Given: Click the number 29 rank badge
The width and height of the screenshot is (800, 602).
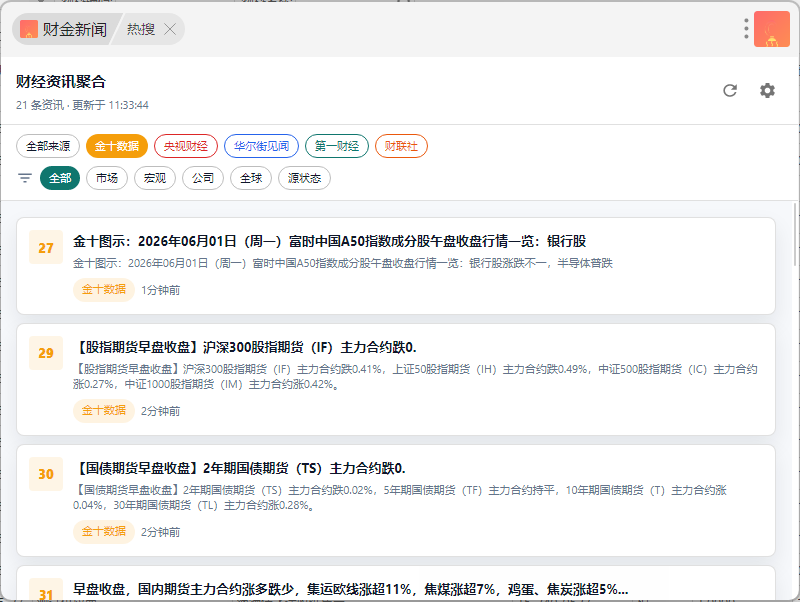Looking at the screenshot, I should point(46,353).
